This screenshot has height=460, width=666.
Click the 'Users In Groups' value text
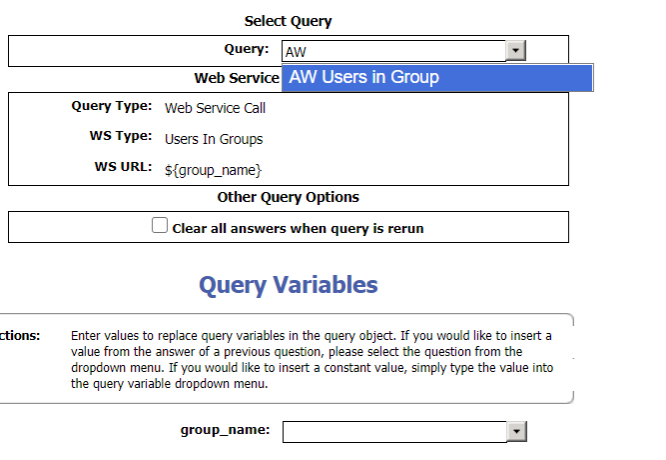coord(214,139)
